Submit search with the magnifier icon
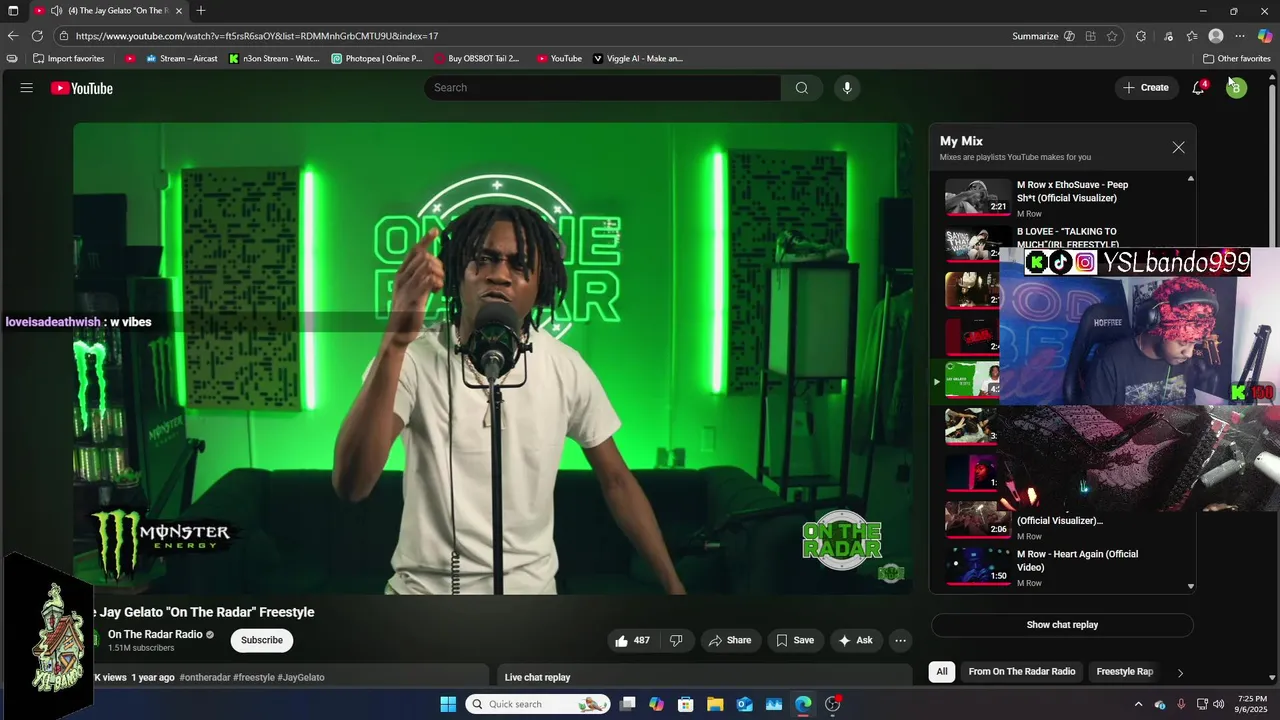Screen dimensions: 1280x720 point(802,88)
